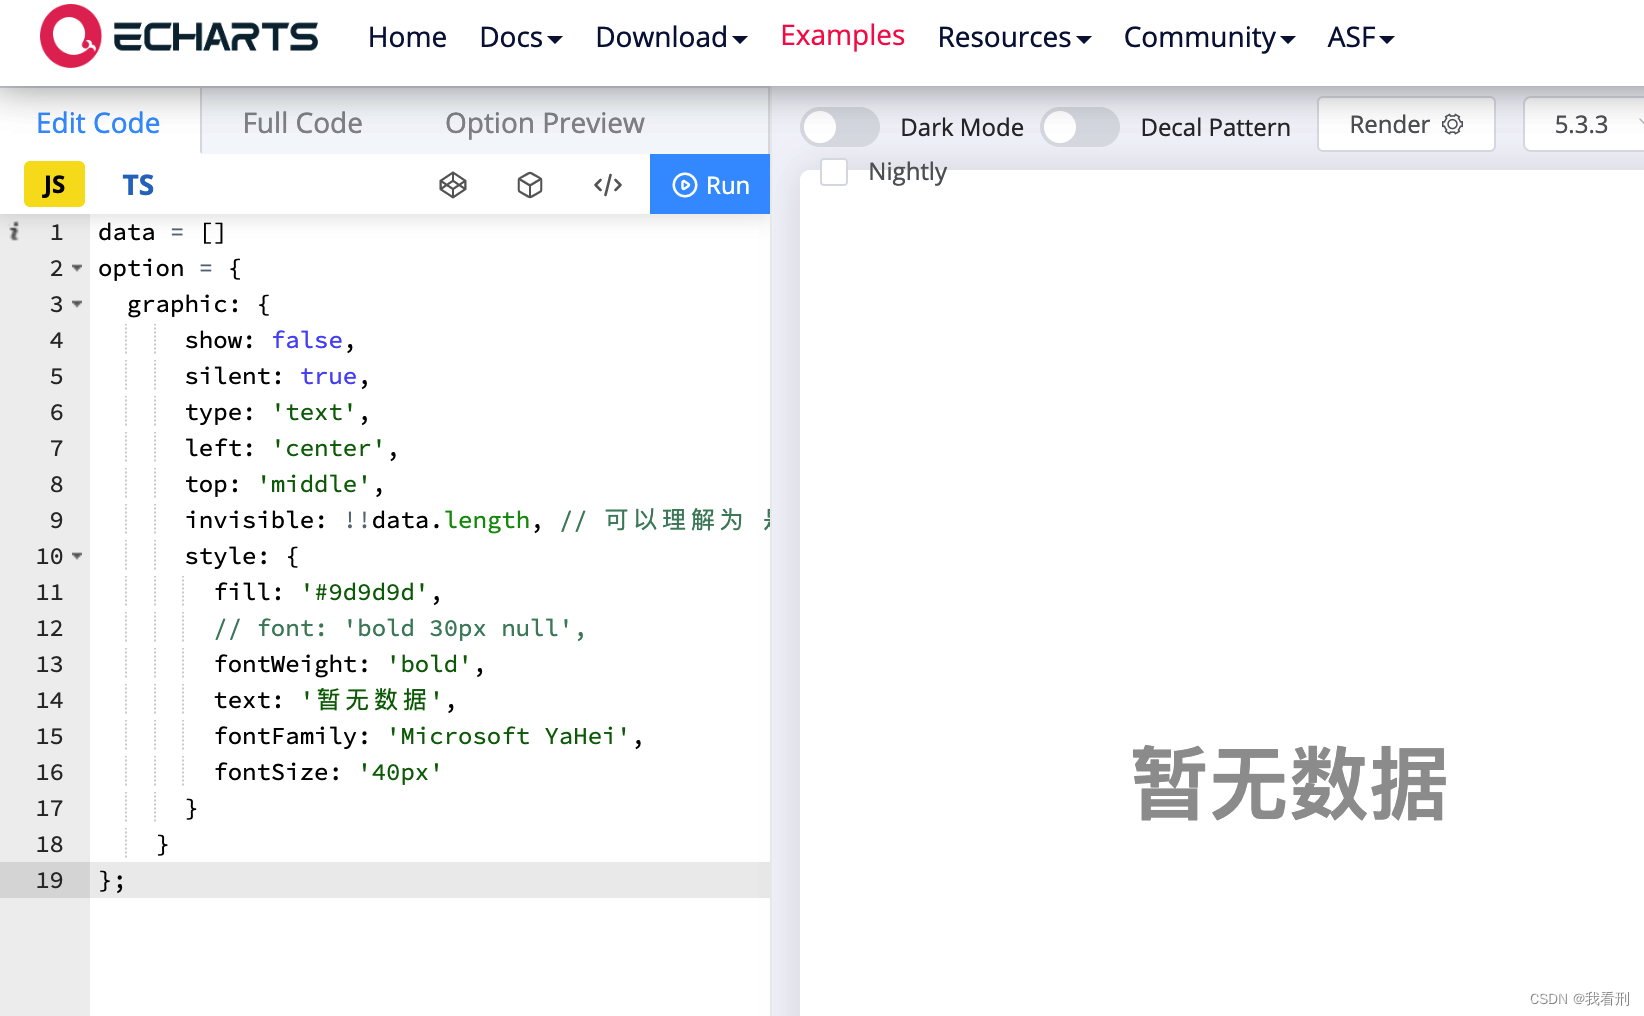Viewport: 1644px width, 1016px height.
Task: Open Render settings via the gear icon
Action: coord(1451,124)
